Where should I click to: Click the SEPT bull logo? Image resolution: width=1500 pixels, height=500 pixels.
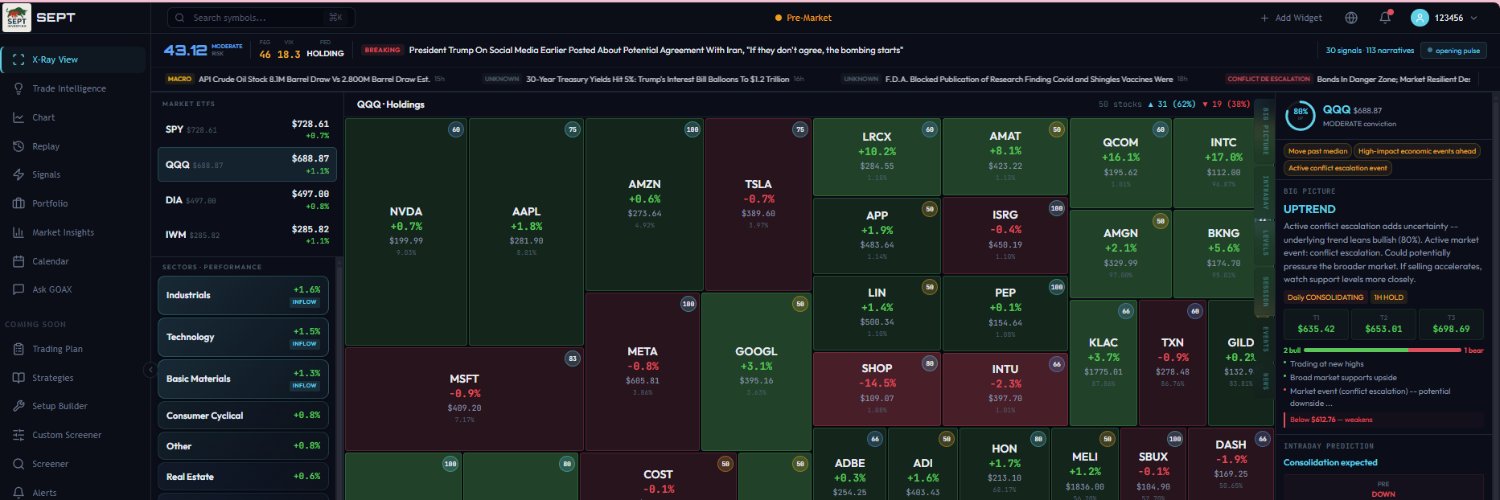[x=17, y=17]
